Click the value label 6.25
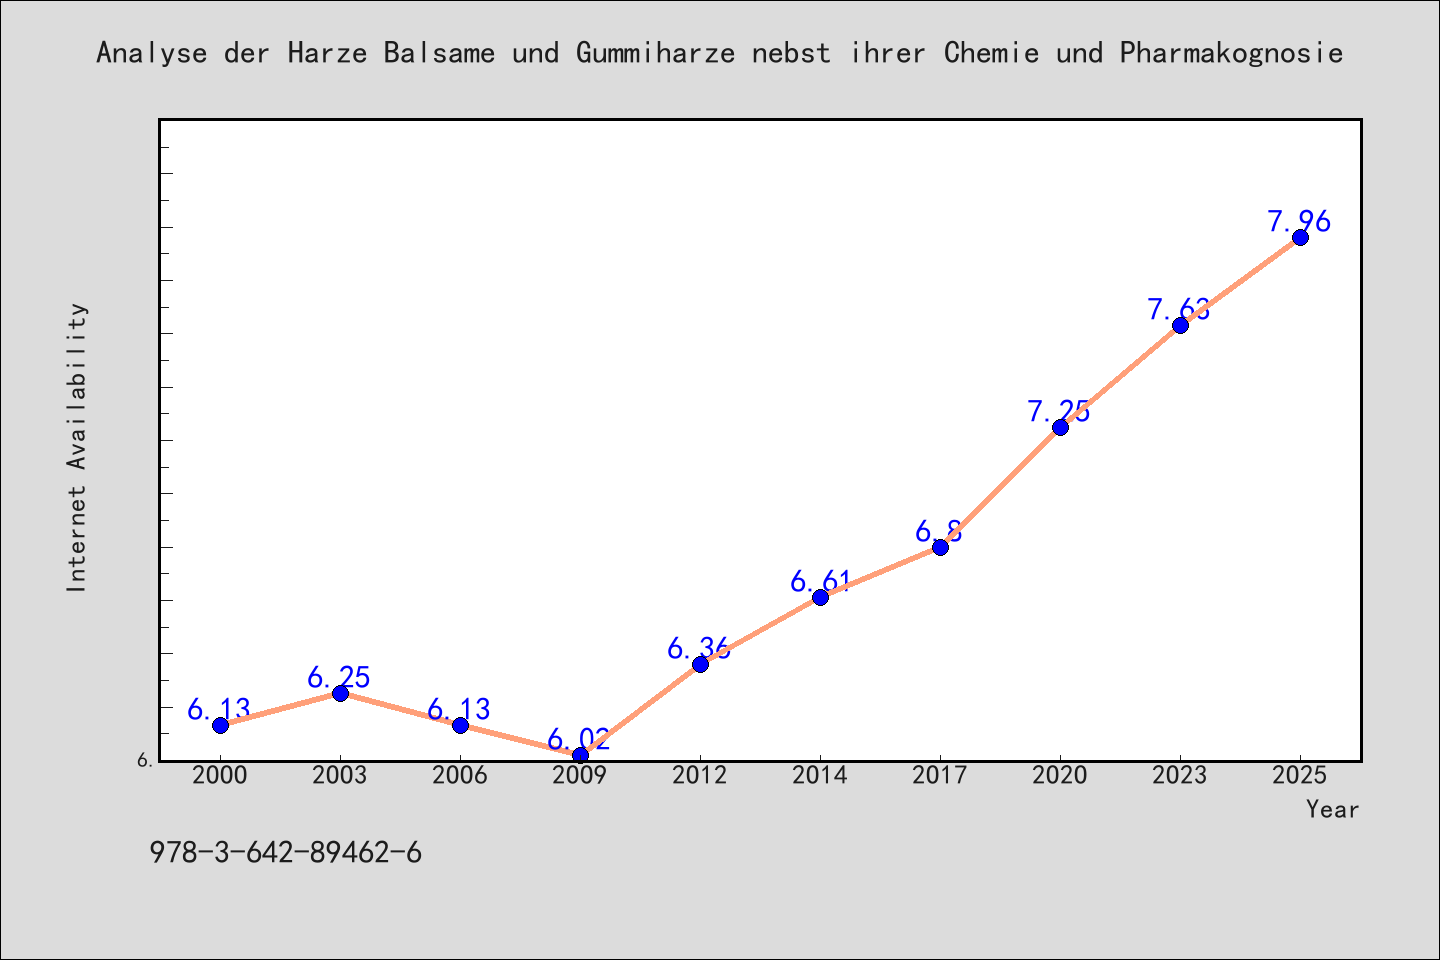1440x960 pixels. [339, 677]
